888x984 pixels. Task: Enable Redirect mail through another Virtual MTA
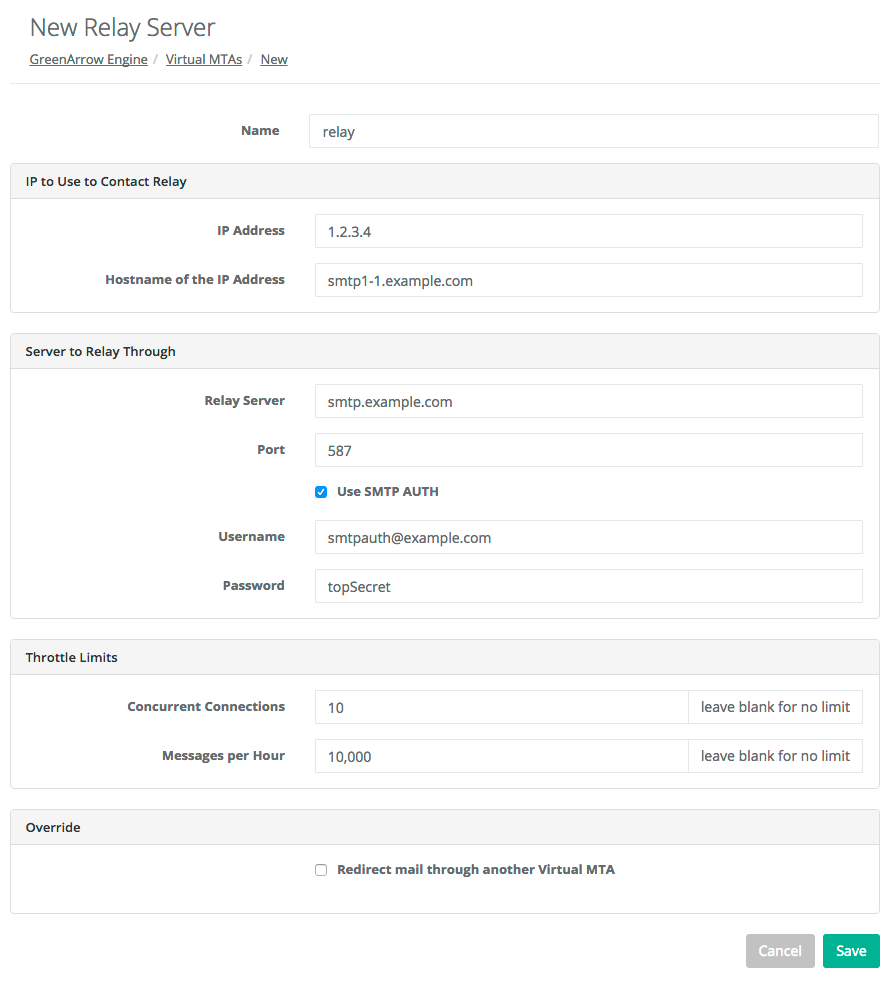coord(321,870)
